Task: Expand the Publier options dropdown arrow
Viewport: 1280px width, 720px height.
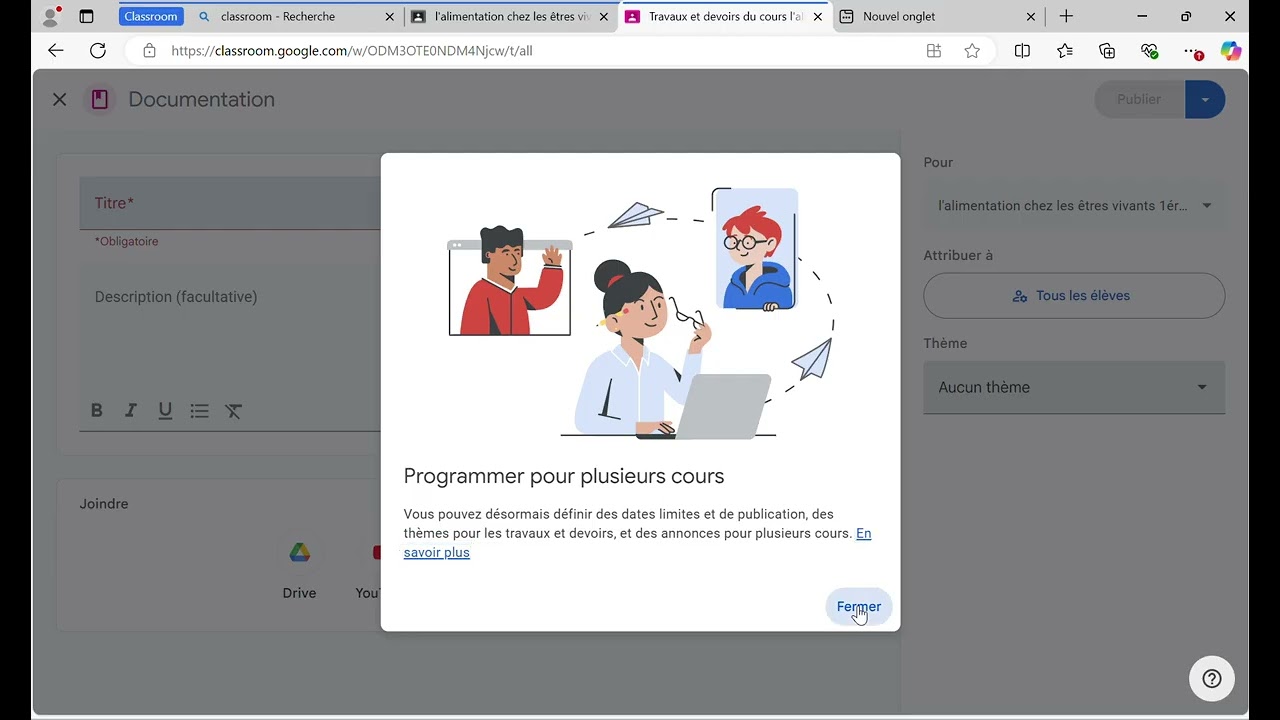Action: 1205,99
